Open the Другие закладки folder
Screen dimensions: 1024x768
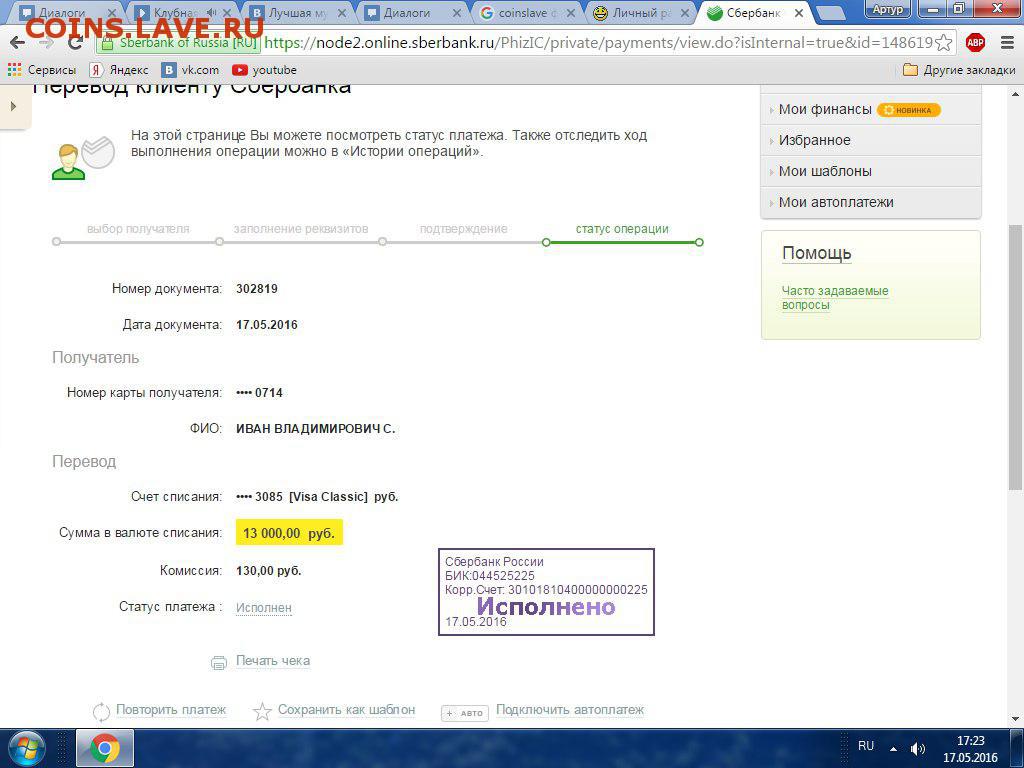click(959, 70)
